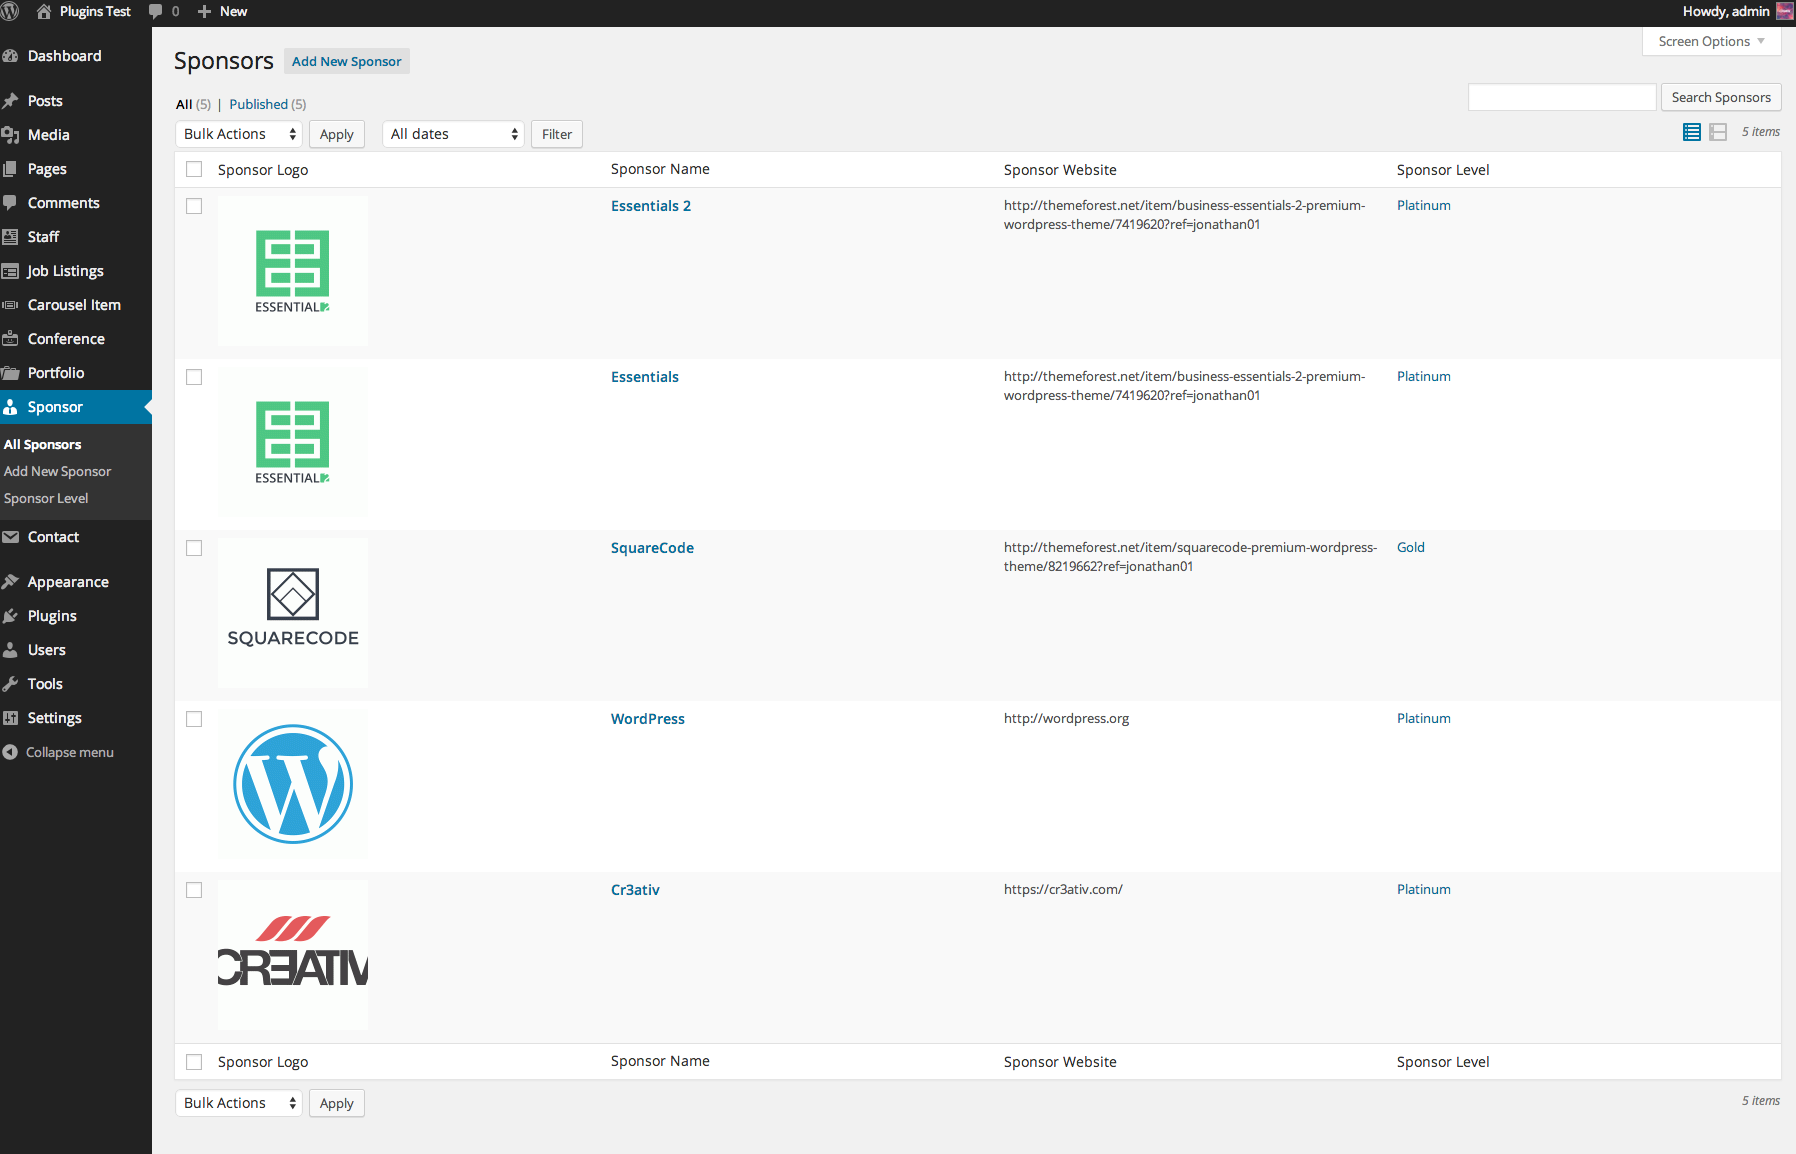Switch to excerpt view icon
Image resolution: width=1796 pixels, height=1154 pixels.
(1718, 132)
